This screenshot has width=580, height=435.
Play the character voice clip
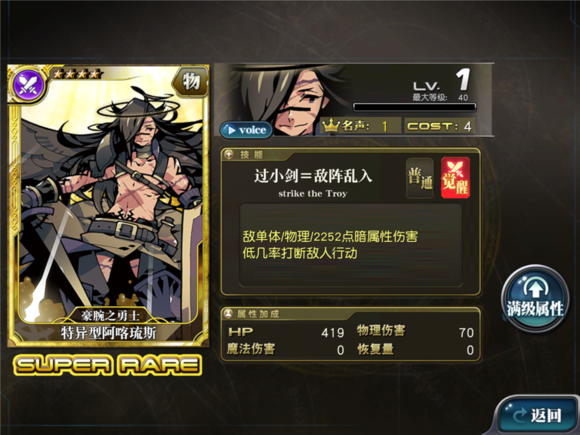246,130
